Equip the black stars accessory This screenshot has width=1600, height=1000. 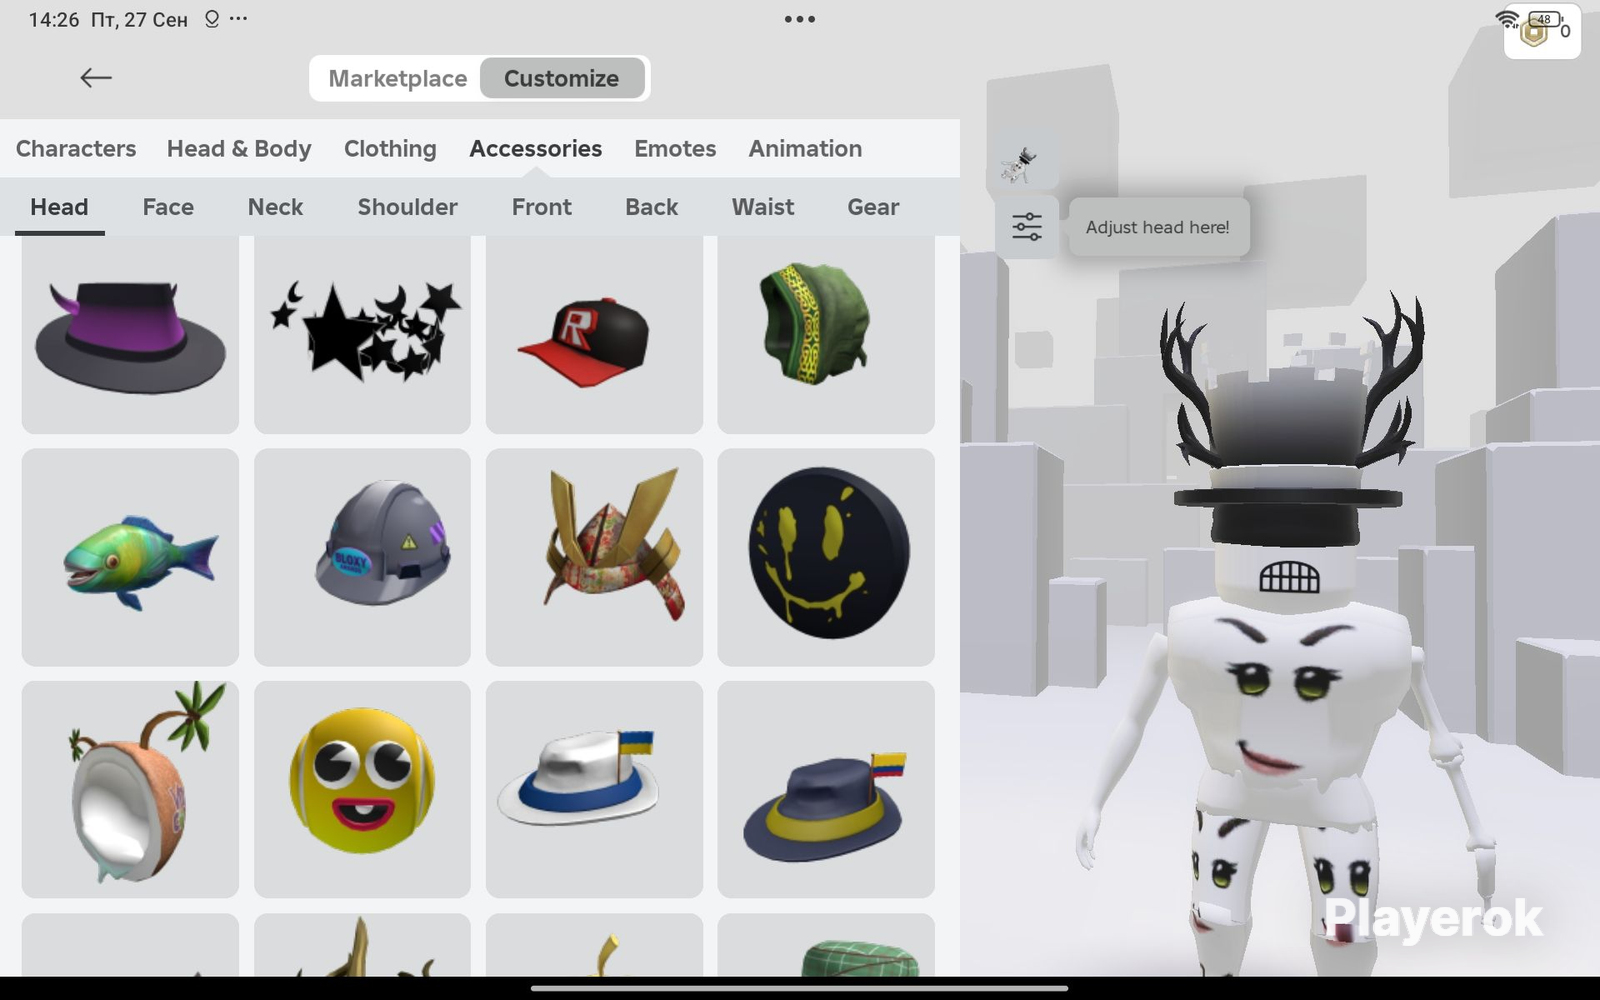[x=362, y=335]
